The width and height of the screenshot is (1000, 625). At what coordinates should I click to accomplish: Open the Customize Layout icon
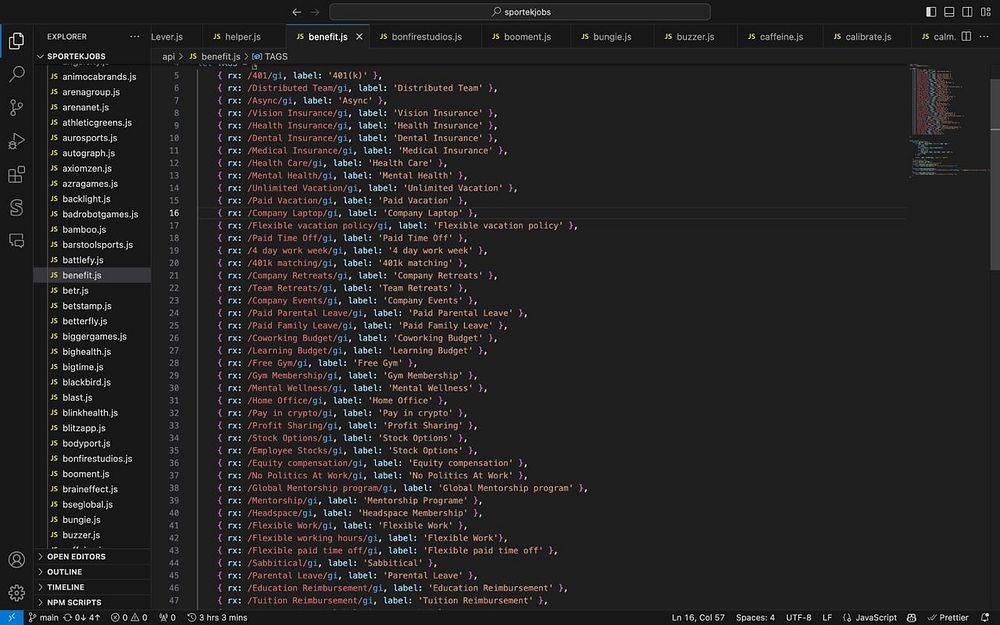tap(985, 12)
